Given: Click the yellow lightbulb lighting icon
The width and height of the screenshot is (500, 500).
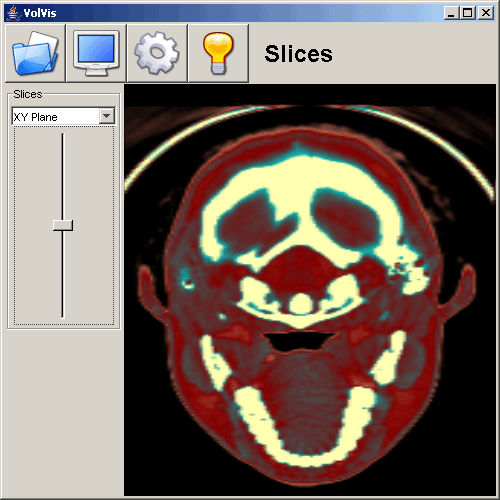Looking at the screenshot, I should [218, 53].
